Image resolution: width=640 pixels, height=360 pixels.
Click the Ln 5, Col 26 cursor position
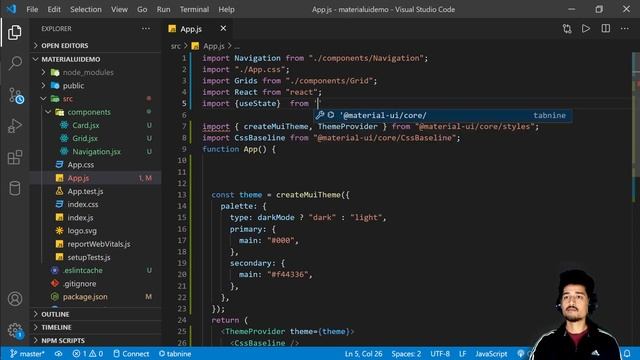[x=363, y=353]
